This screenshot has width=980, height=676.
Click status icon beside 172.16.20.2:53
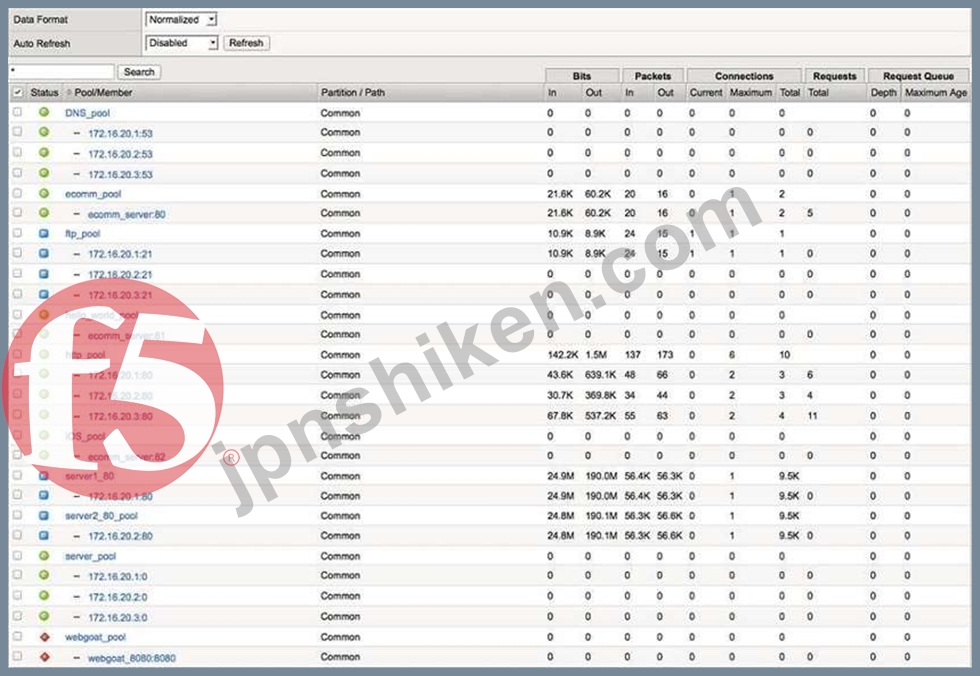[44, 152]
